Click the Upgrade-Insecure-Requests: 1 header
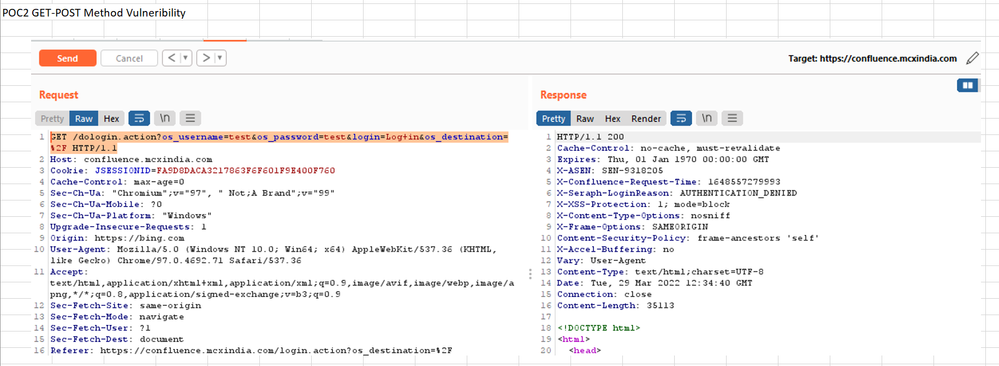Screen dimensions: 999x366 click(127, 226)
